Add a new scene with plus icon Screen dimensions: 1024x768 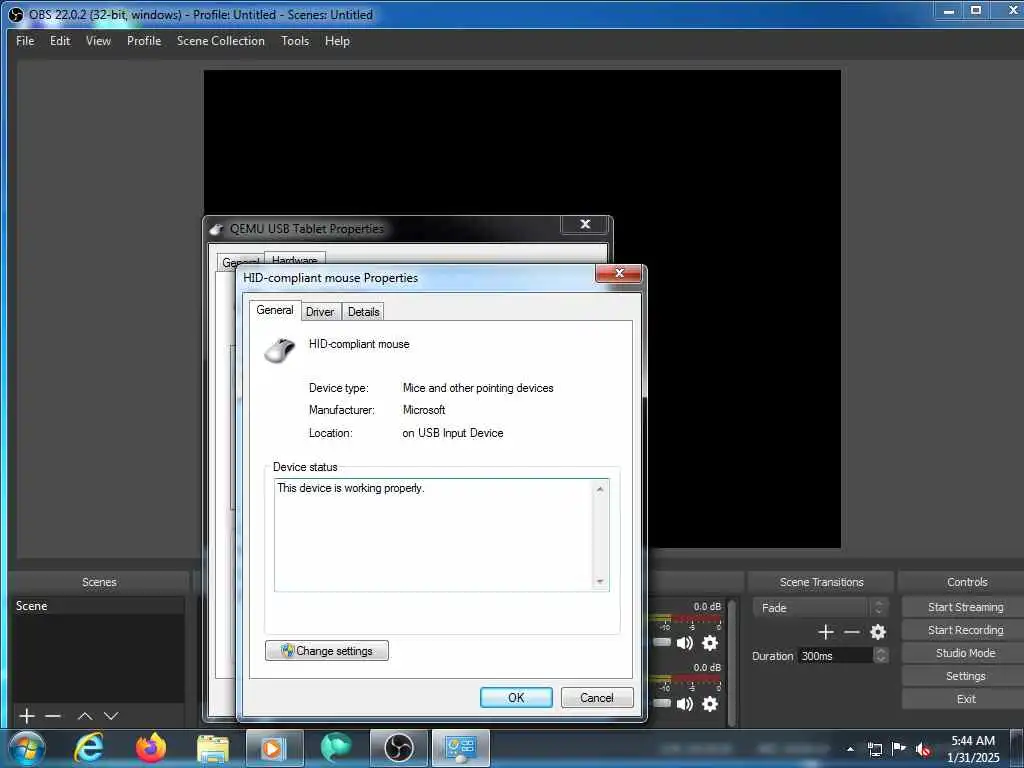27,716
